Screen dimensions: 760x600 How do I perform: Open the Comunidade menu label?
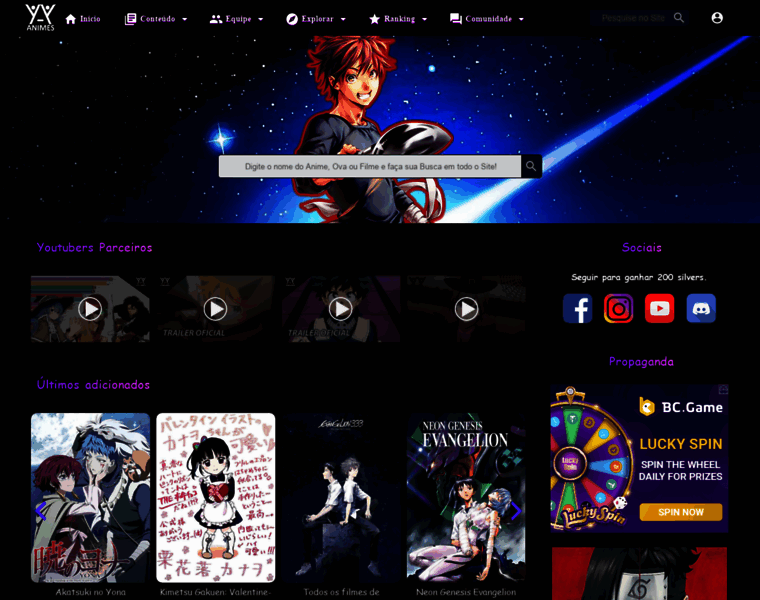pyautogui.click(x=489, y=19)
